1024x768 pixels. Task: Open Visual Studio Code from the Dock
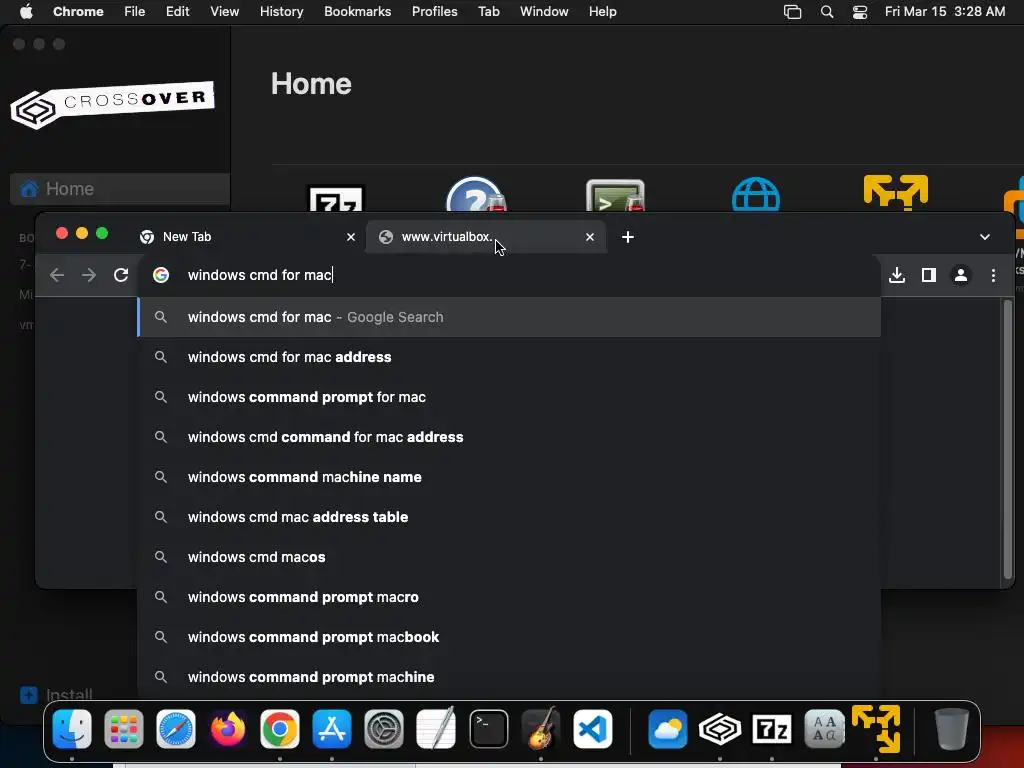pyautogui.click(x=593, y=729)
